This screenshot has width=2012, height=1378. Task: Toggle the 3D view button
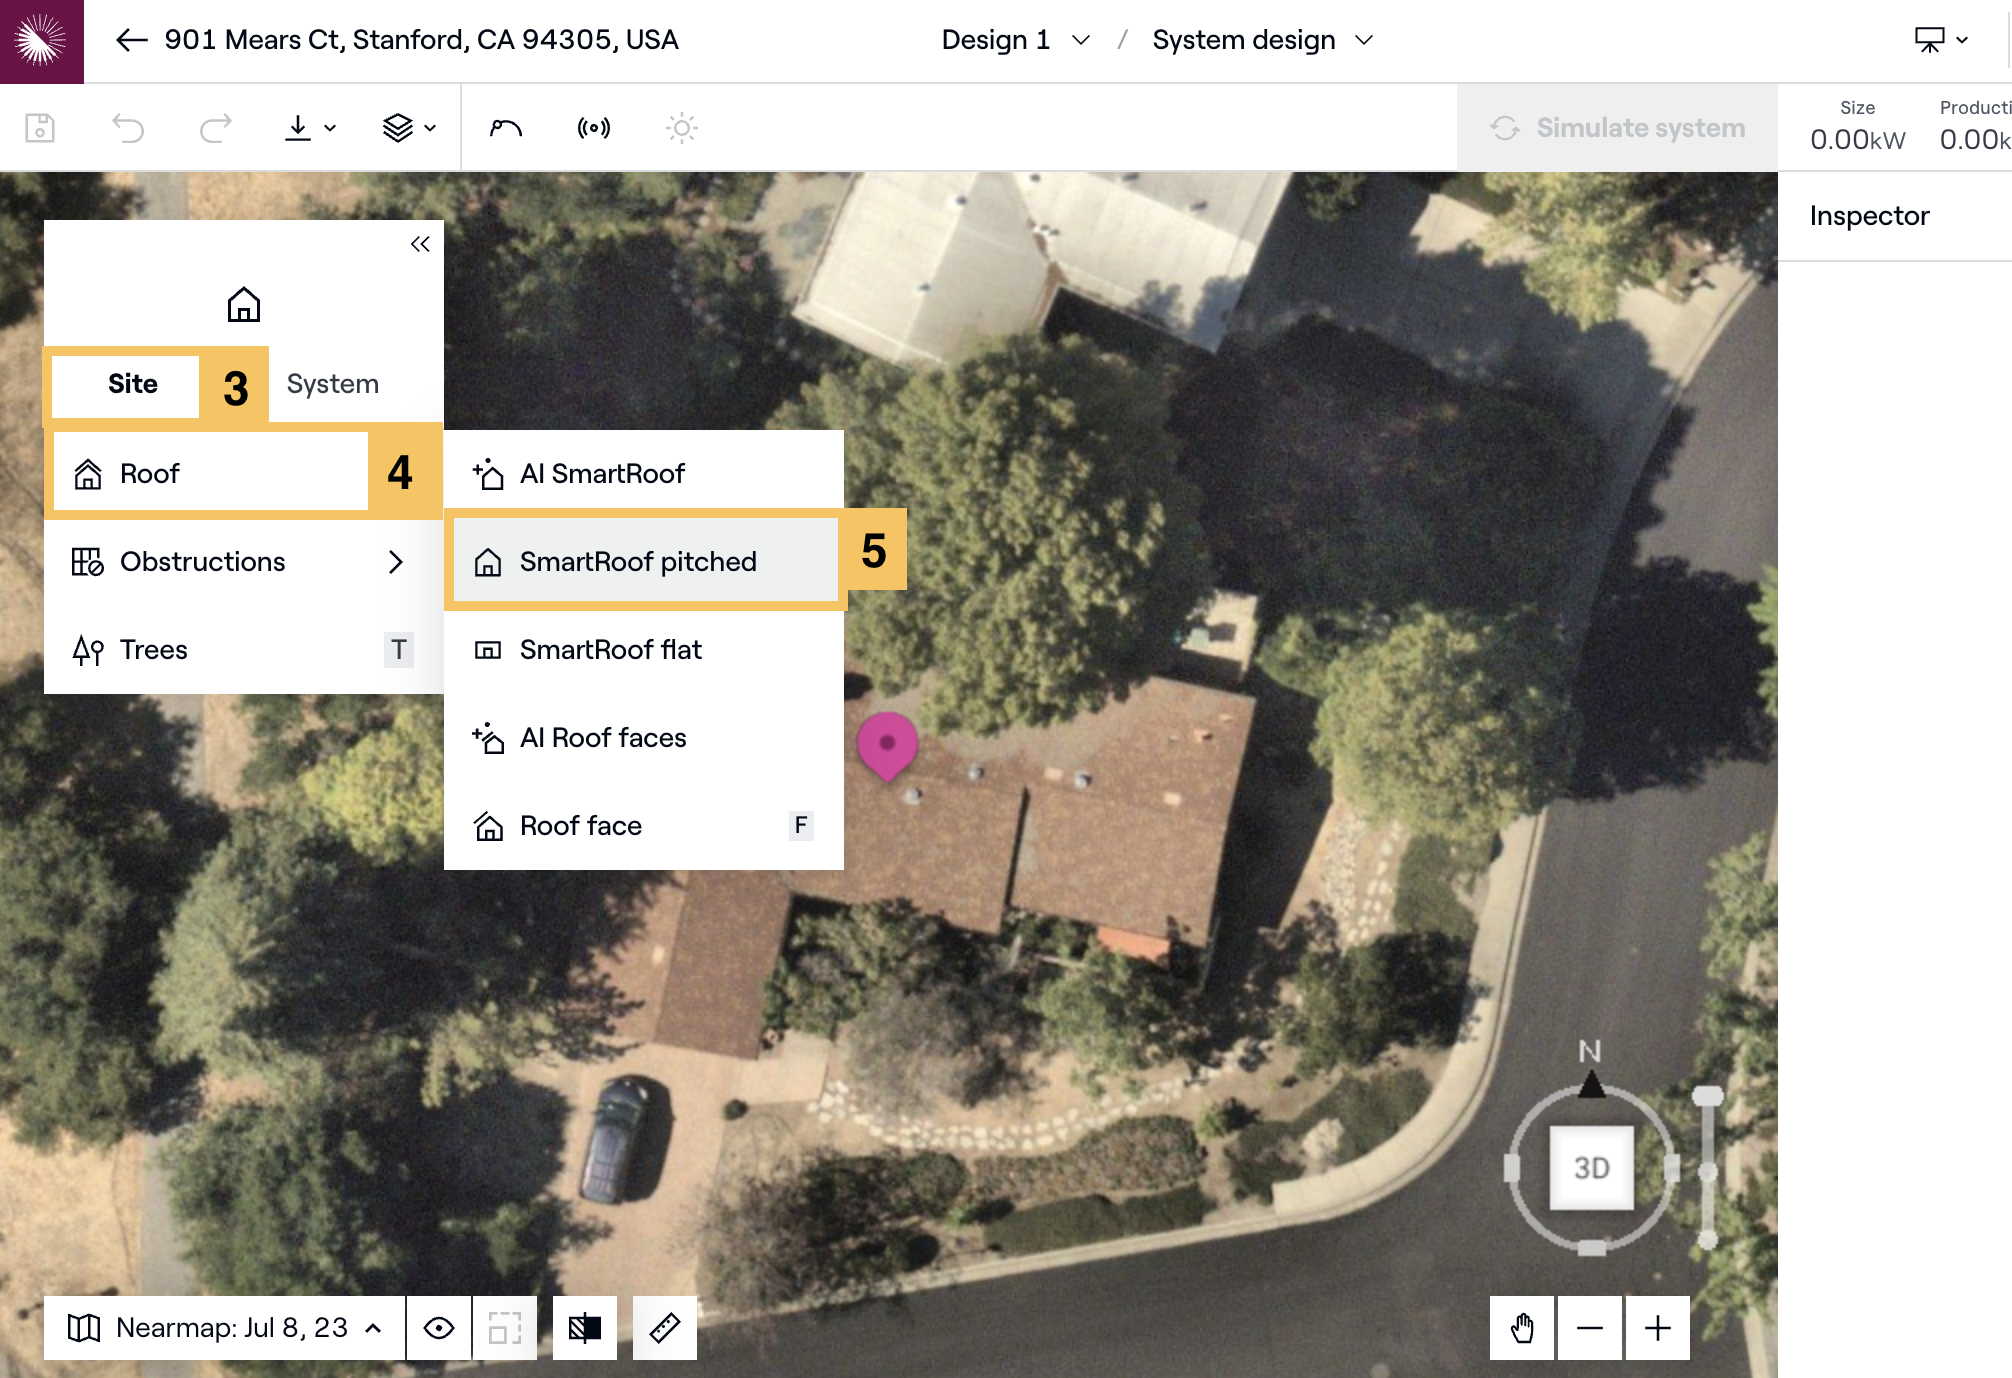point(1591,1168)
